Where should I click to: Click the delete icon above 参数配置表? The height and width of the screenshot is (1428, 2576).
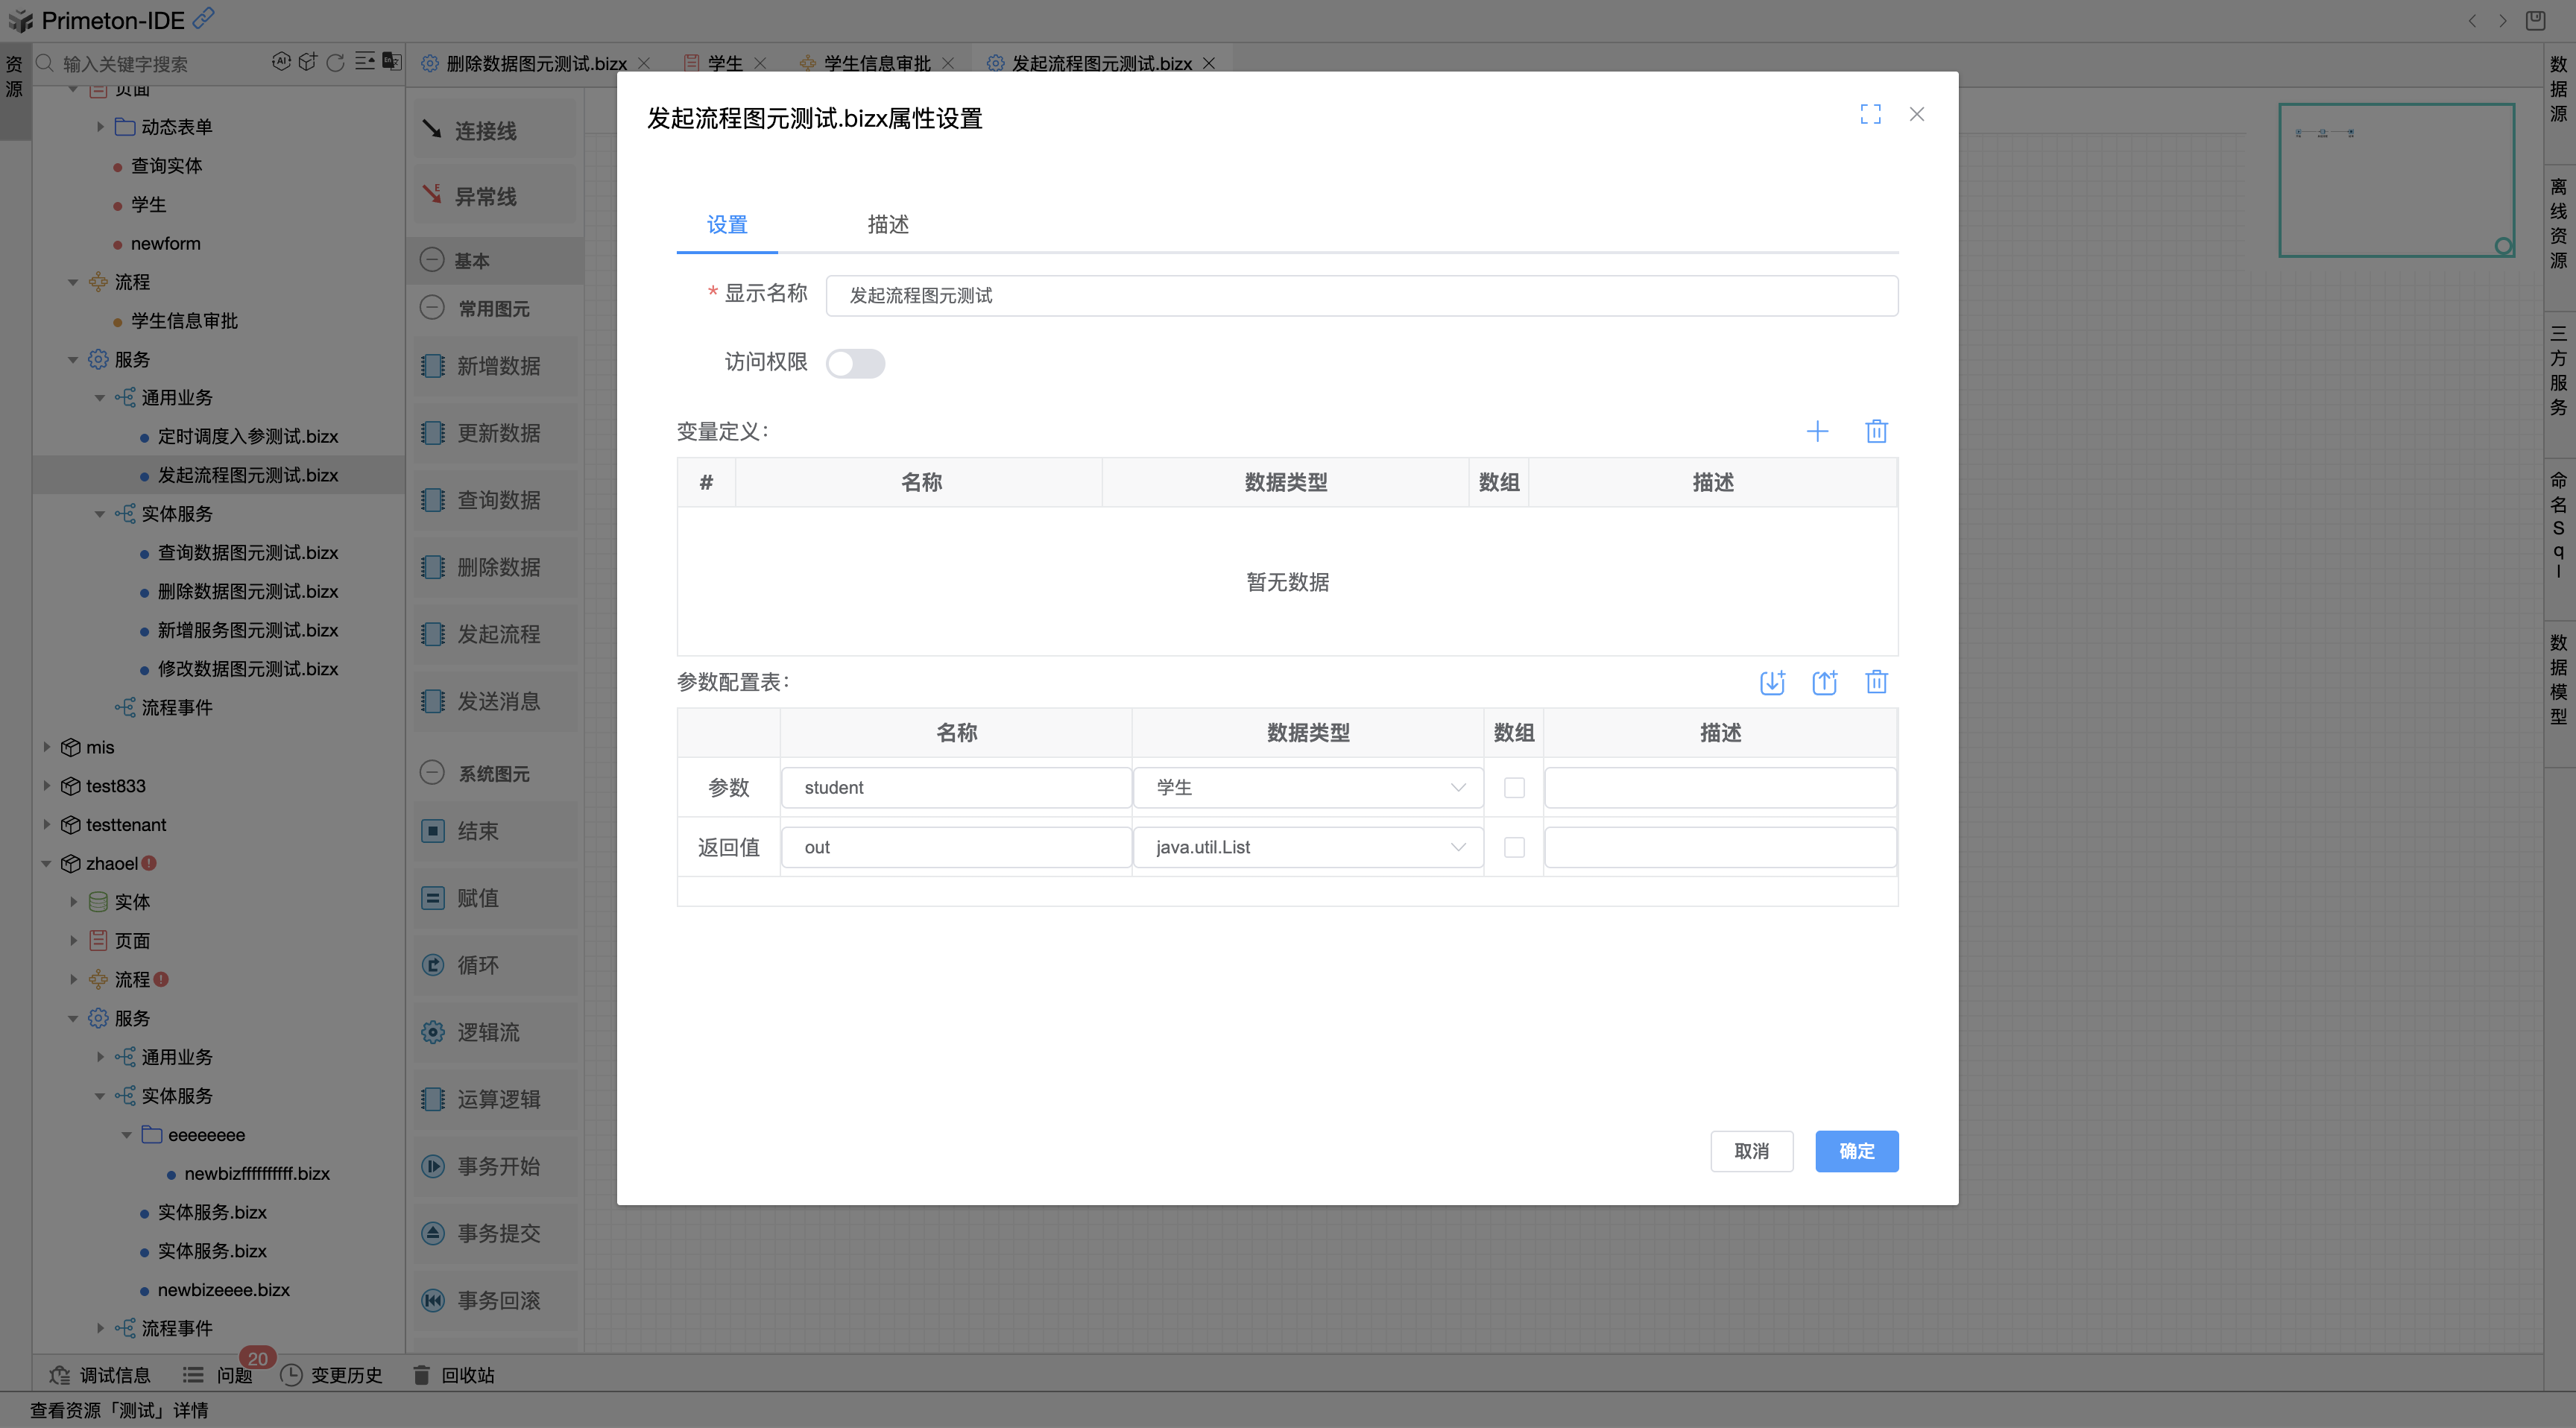tap(1877, 682)
